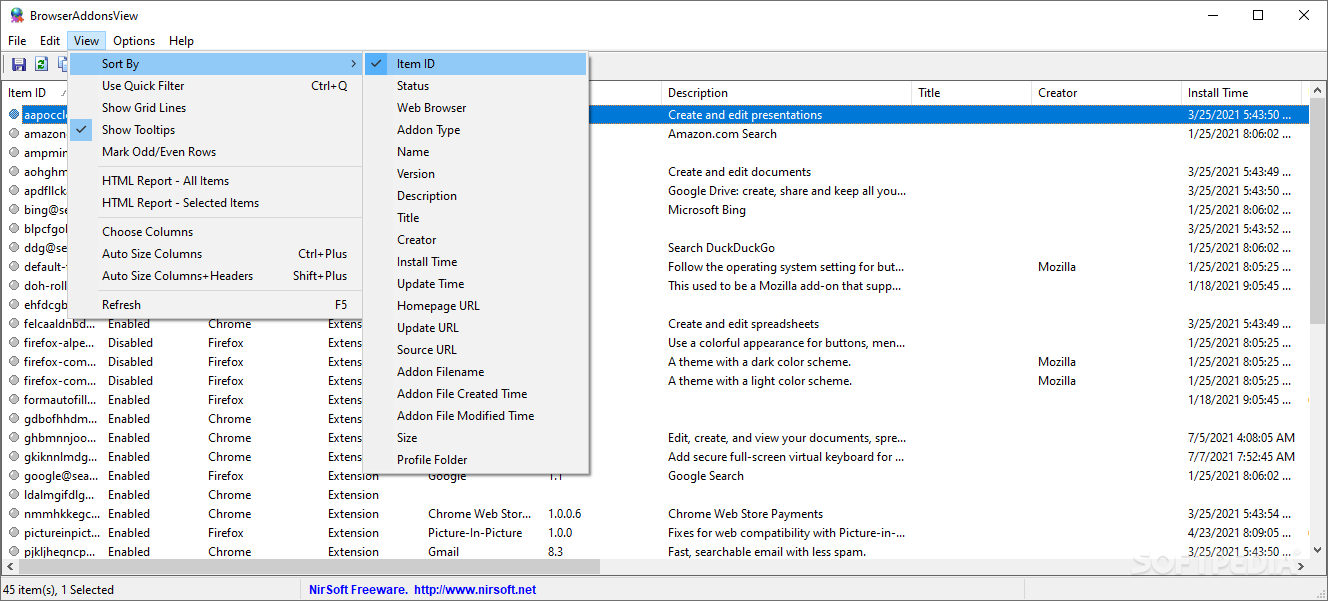Image resolution: width=1328 pixels, height=601 pixels.
Task: Open the Help menu
Action: click(181, 41)
